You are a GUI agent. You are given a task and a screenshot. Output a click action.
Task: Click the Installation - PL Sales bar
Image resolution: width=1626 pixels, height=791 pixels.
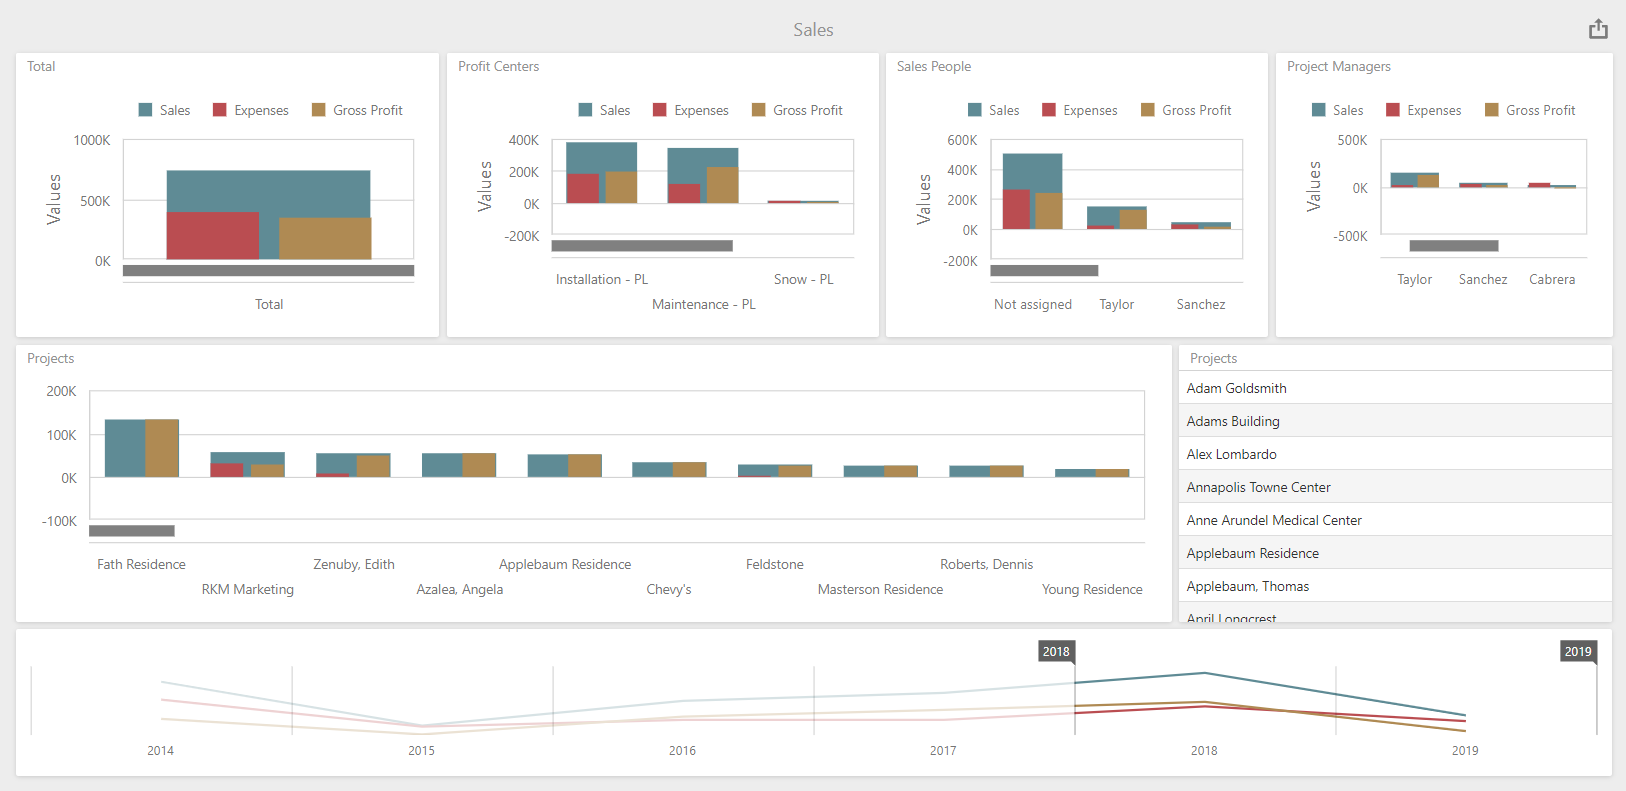[x=601, y=156]
